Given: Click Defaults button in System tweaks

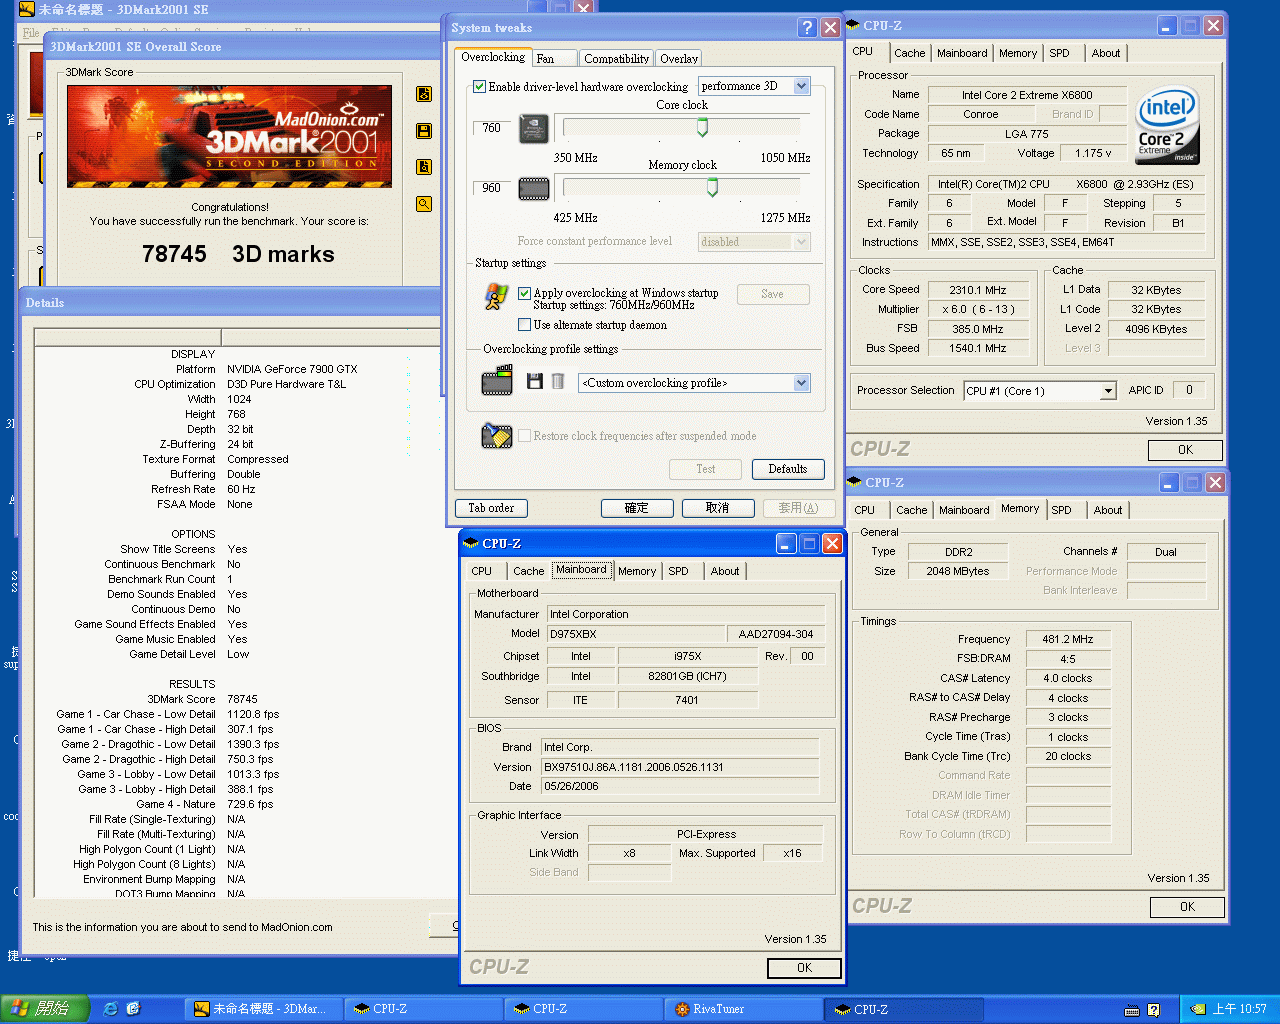Looking at the screenshot, I should click(x=788, y=469).
